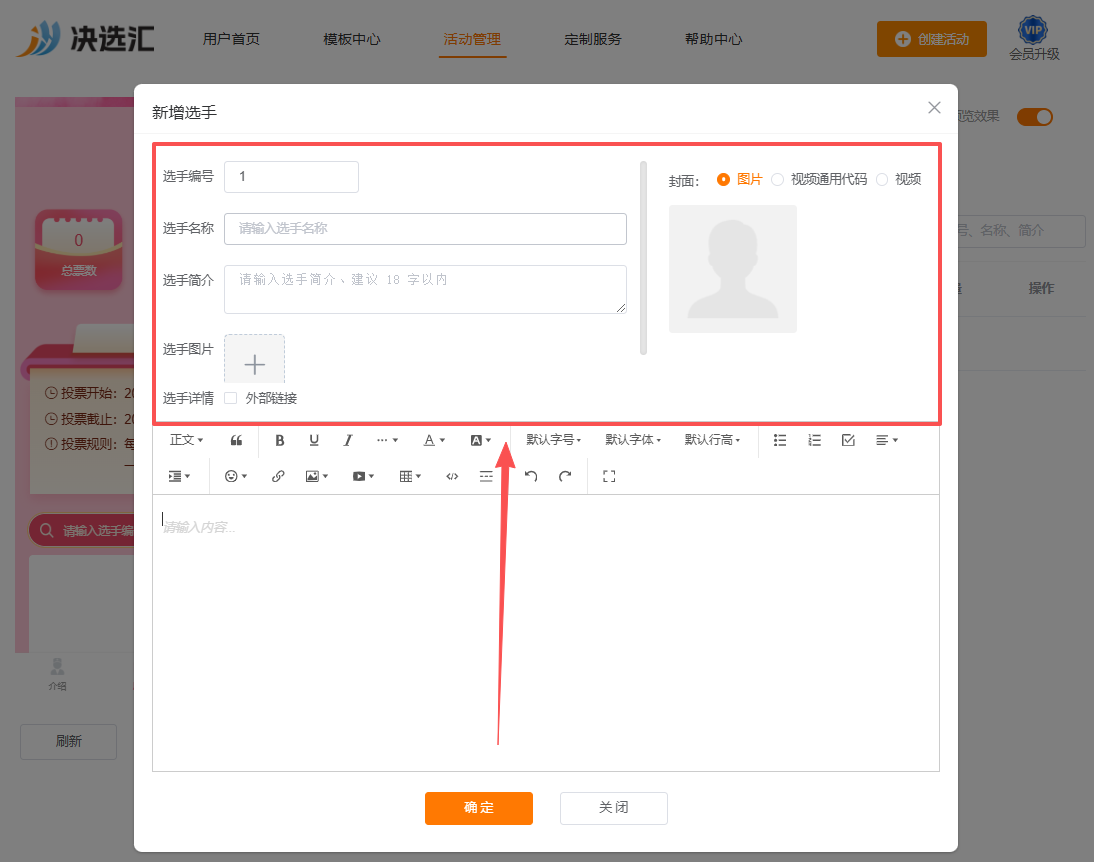Viewport: 1094px width, 862px height.
Task: Open the 模板中心 nav item
Action: 352,39
